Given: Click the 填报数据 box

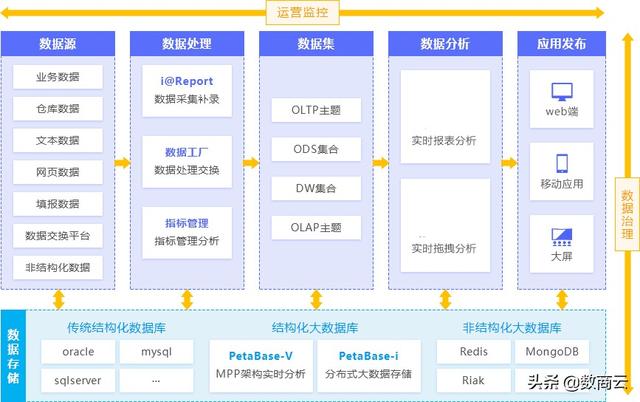Looking at the screenshot, I should (58, 204).
